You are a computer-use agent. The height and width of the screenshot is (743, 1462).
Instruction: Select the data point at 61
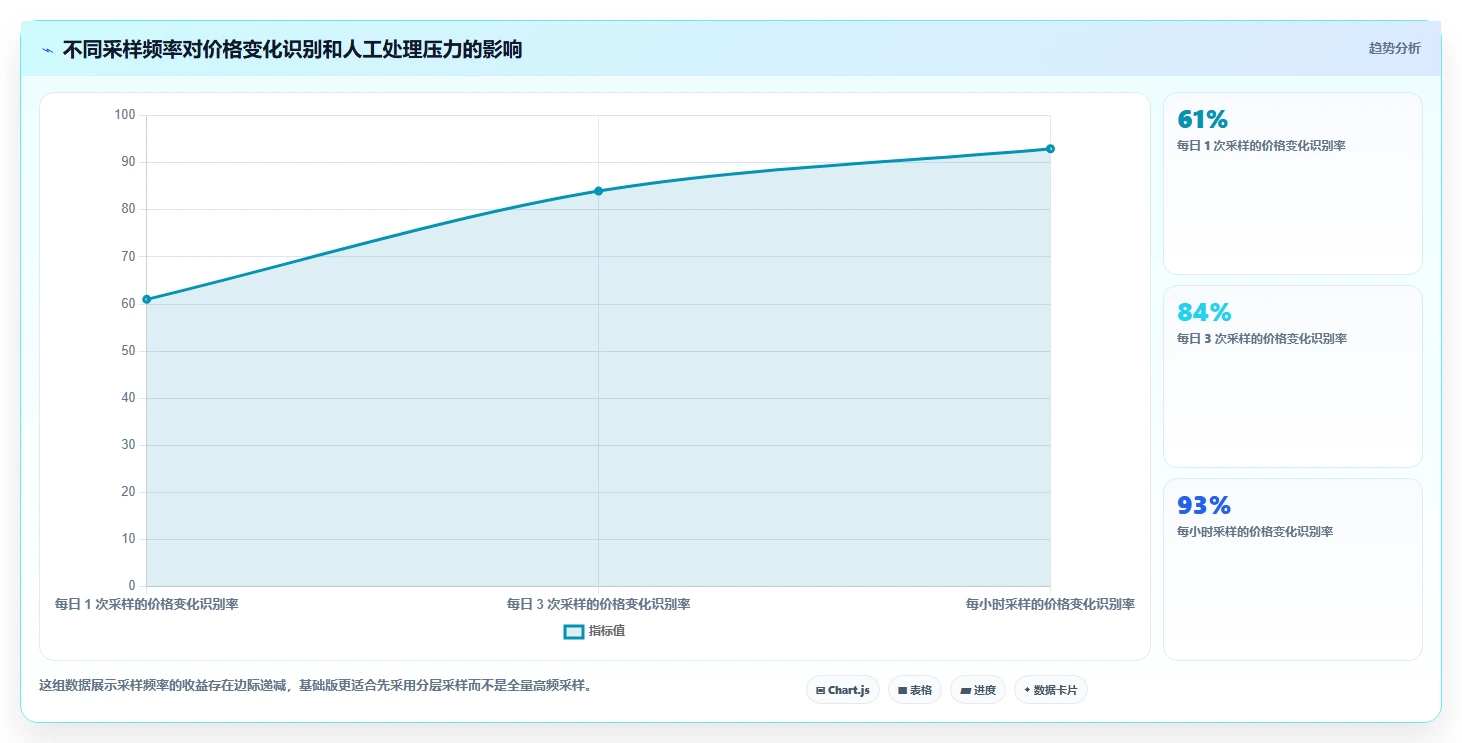[147, 299]
